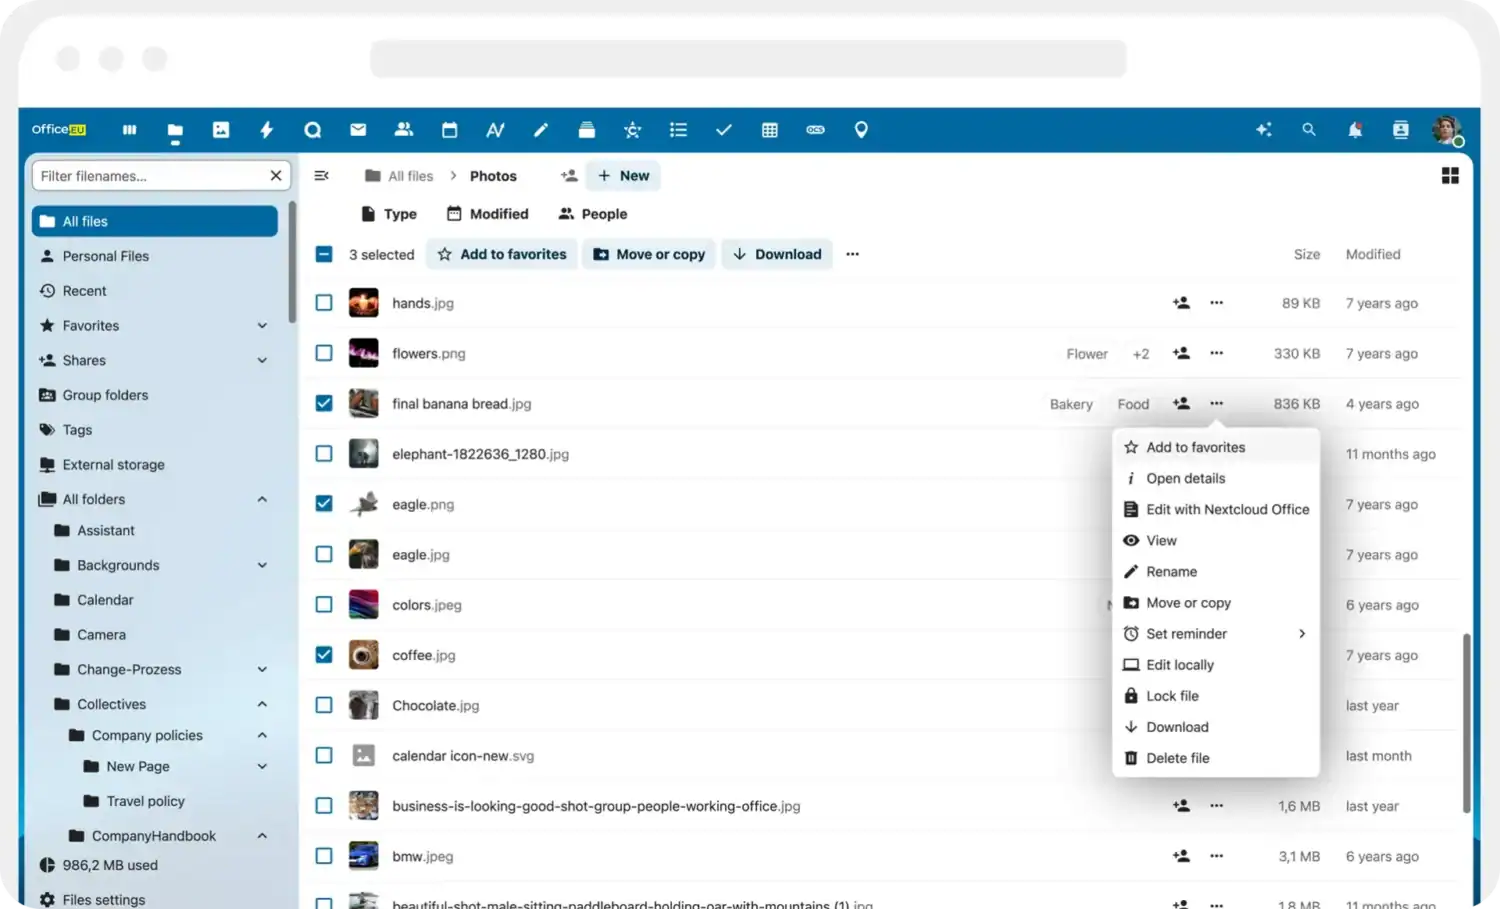Viewport: 1500px width, 909px height.
Task: Toggle the select-all checkbox
Action: [x=324, y=254]
